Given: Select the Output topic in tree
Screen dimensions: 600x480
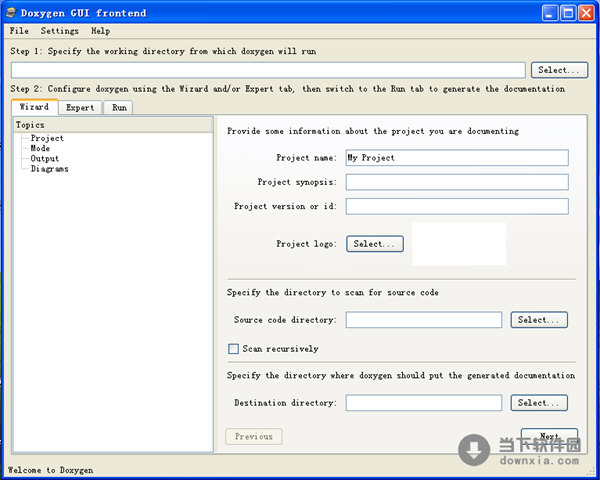Looking at the screenshot, I should tap(44, 158).
